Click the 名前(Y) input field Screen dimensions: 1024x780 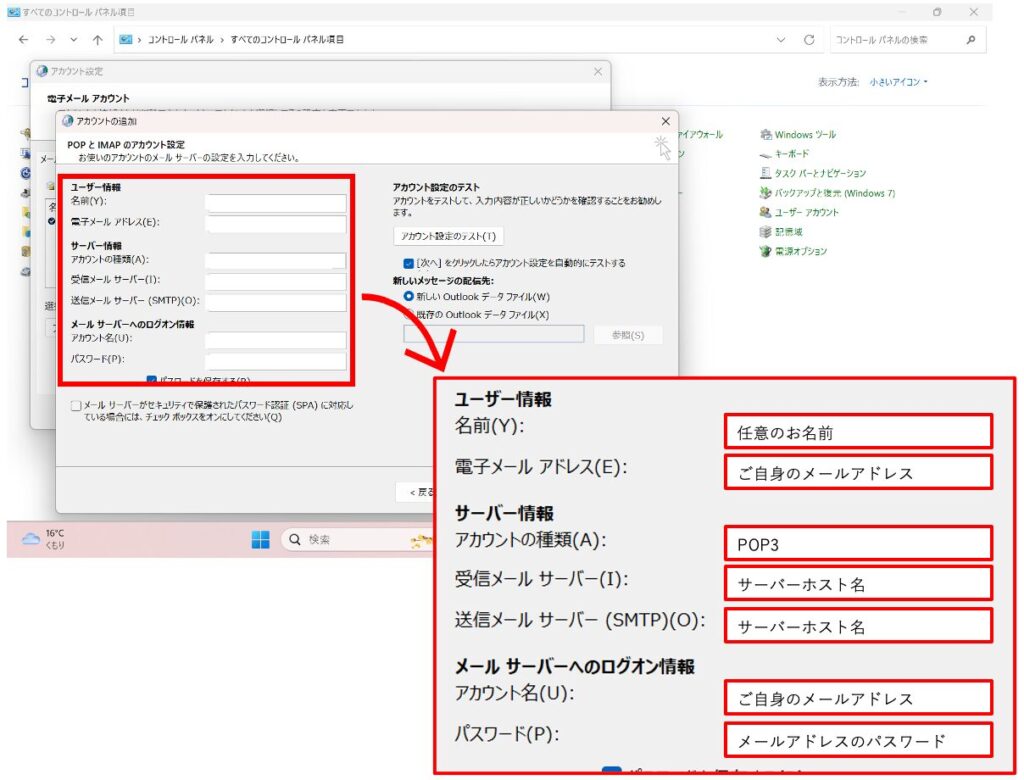pos(275,203)
